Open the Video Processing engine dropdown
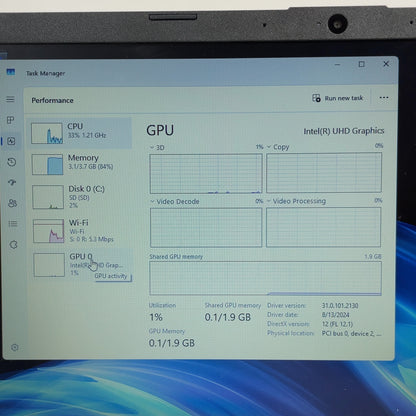The width and height of the screenshot is (416, 416). [296, 201]
